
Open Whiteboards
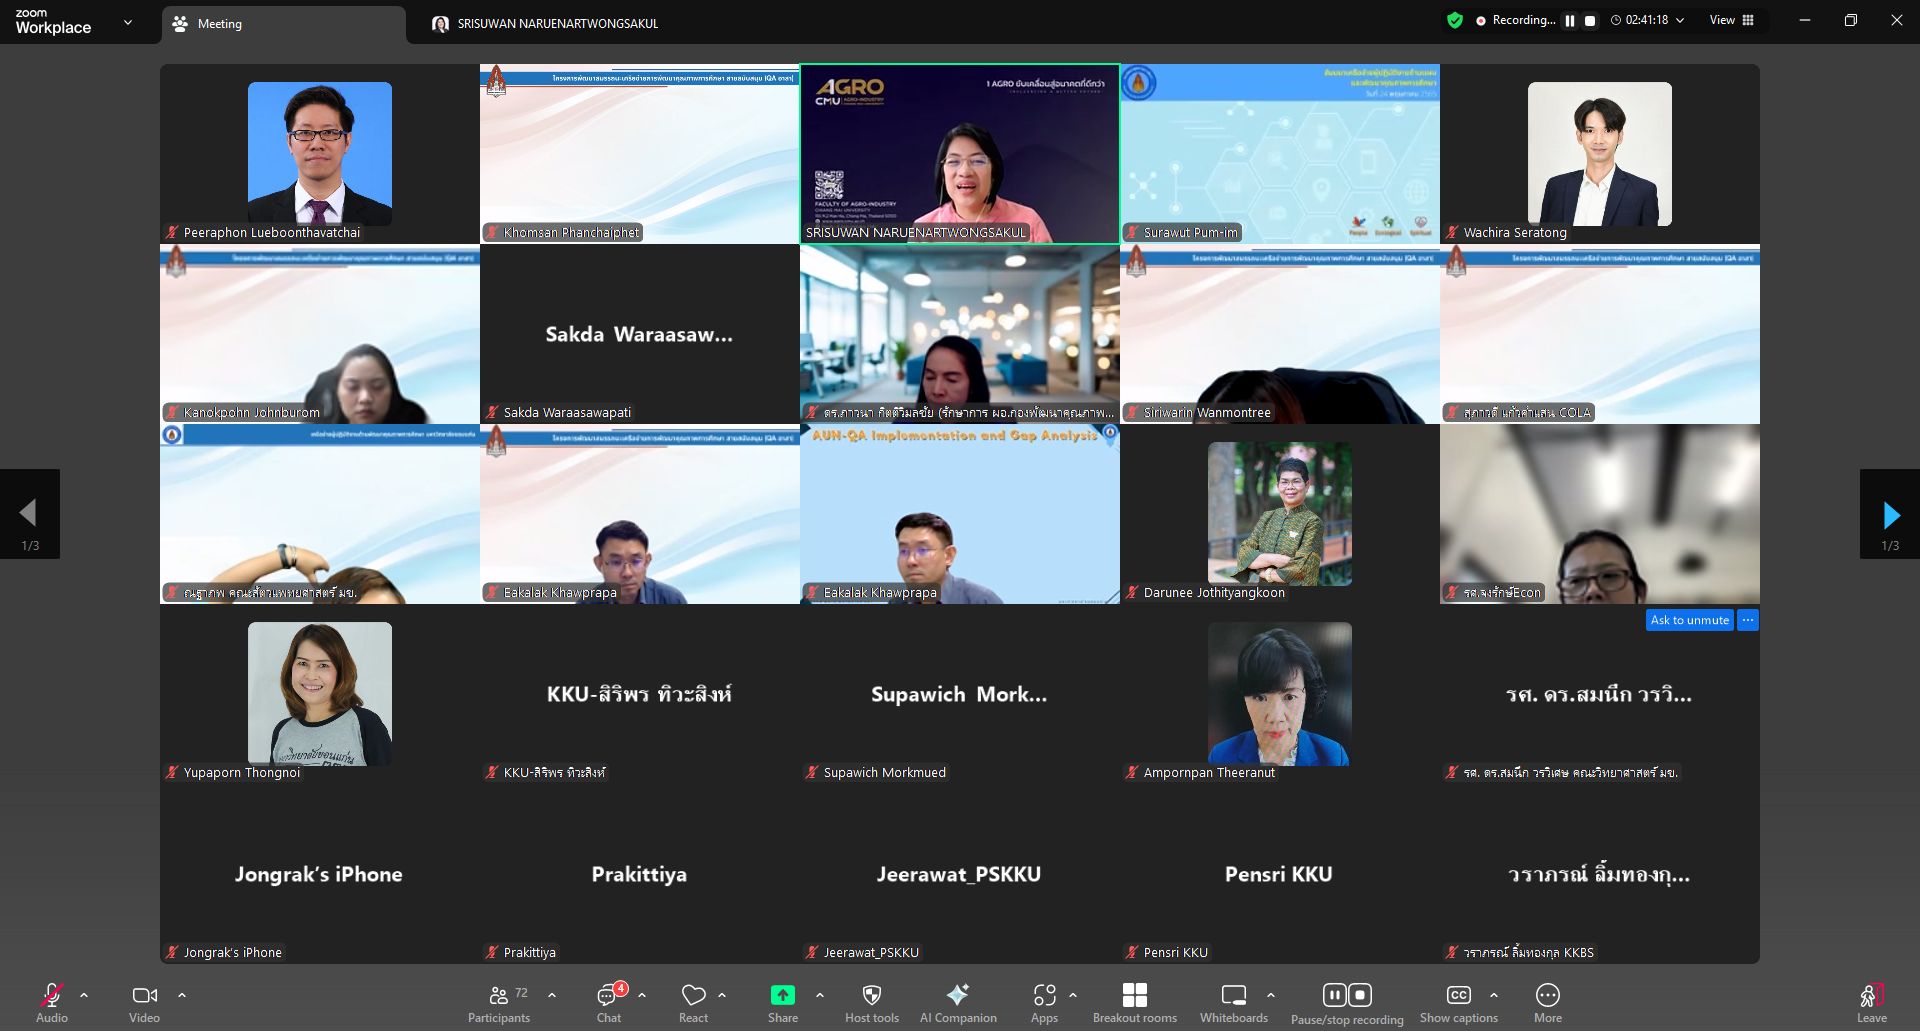coord(1233,1003)
